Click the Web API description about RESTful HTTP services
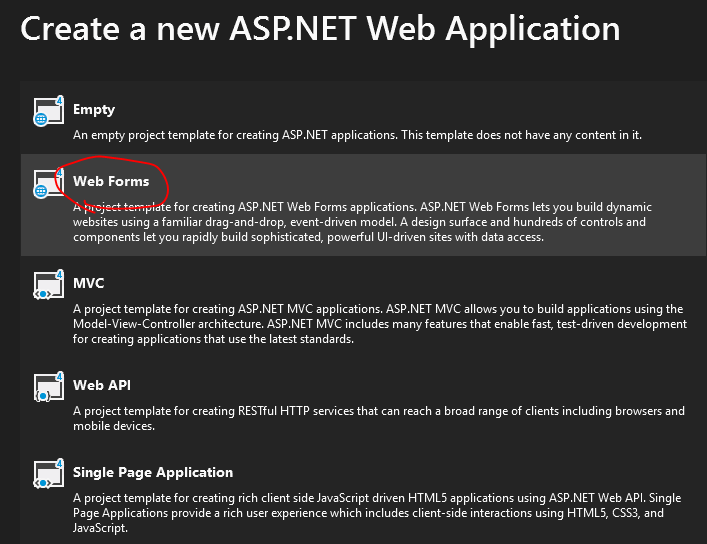 [379, 418]
